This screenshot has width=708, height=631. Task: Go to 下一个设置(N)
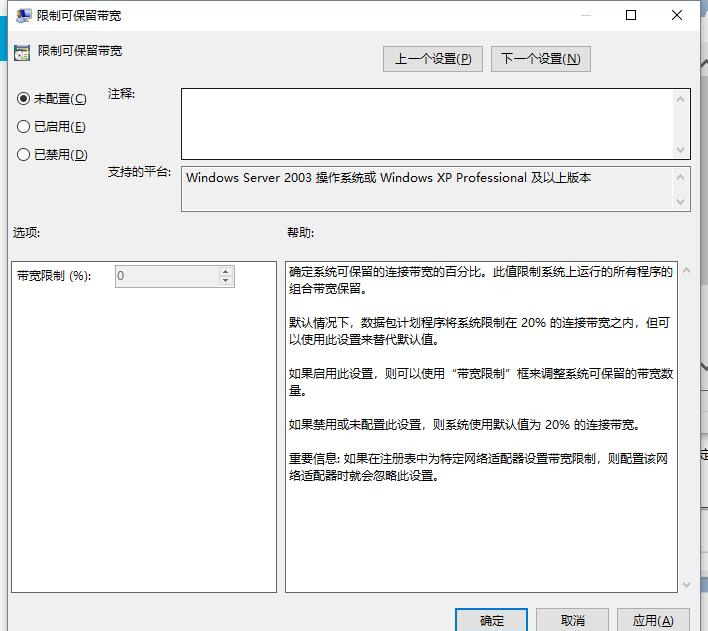point(540,59)
